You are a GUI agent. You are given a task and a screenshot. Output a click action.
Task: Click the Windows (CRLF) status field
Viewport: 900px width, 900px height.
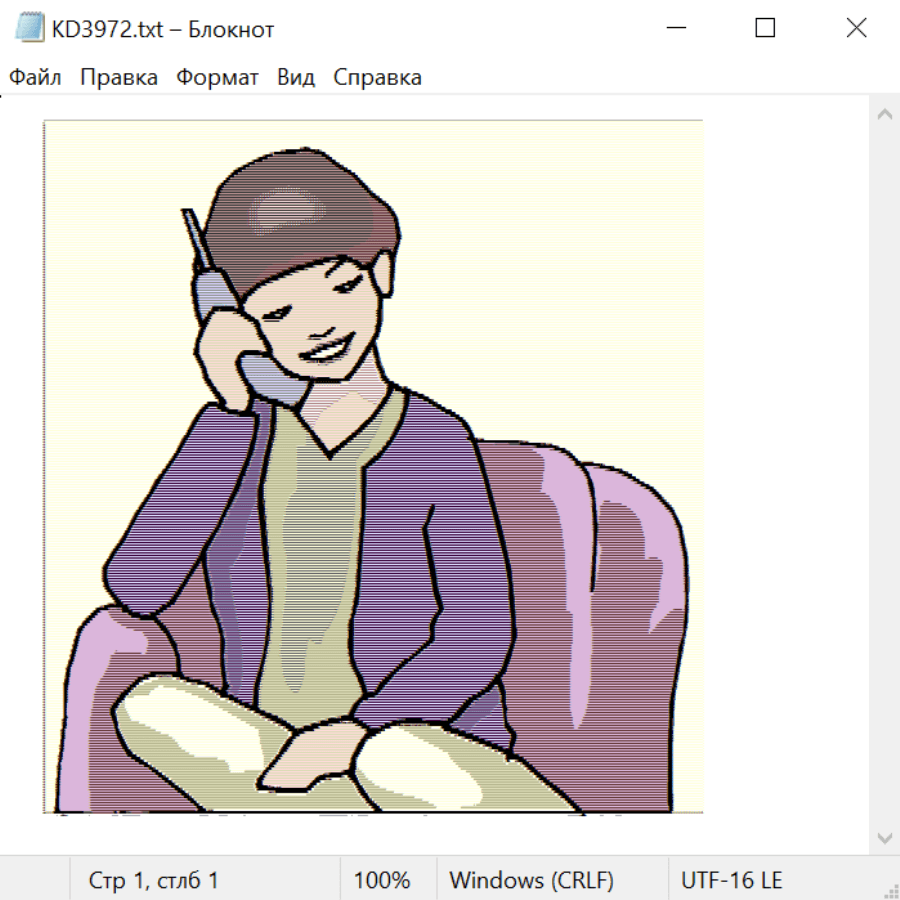(x=531, y=880)
